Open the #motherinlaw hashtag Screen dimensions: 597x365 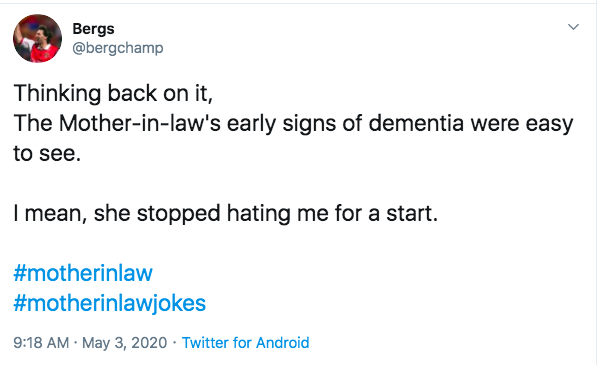coord(83,273)
